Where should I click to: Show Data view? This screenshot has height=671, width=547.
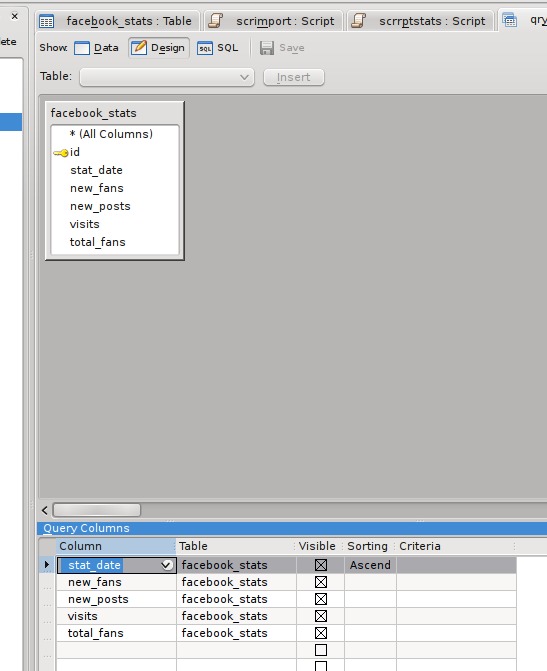point(96,48)
